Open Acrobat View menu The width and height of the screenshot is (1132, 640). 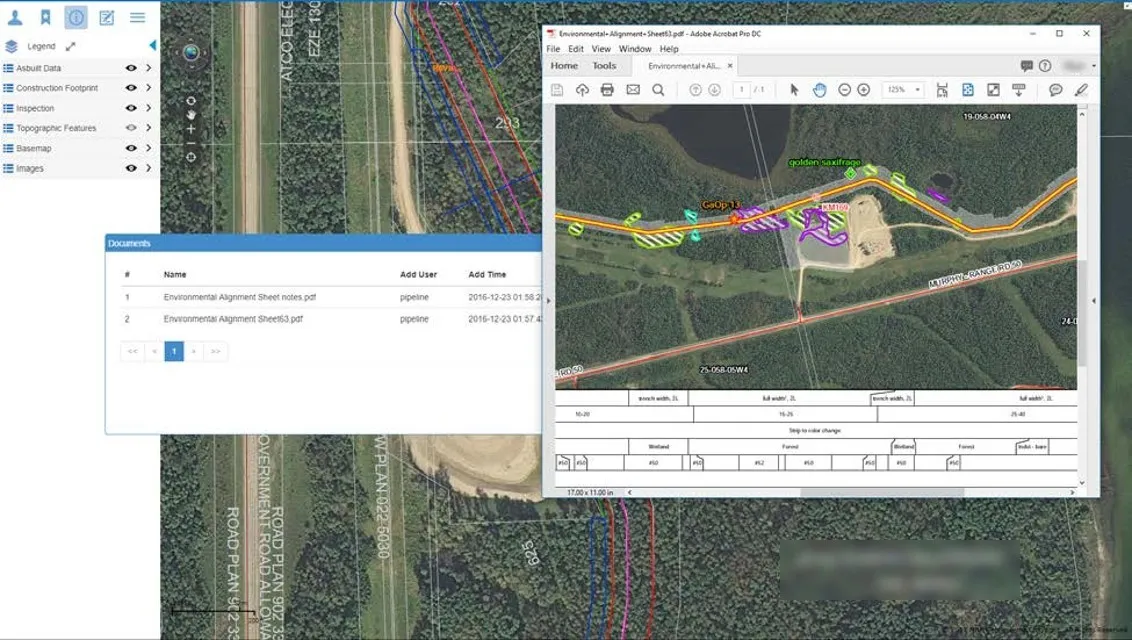(x=601, y=49)
